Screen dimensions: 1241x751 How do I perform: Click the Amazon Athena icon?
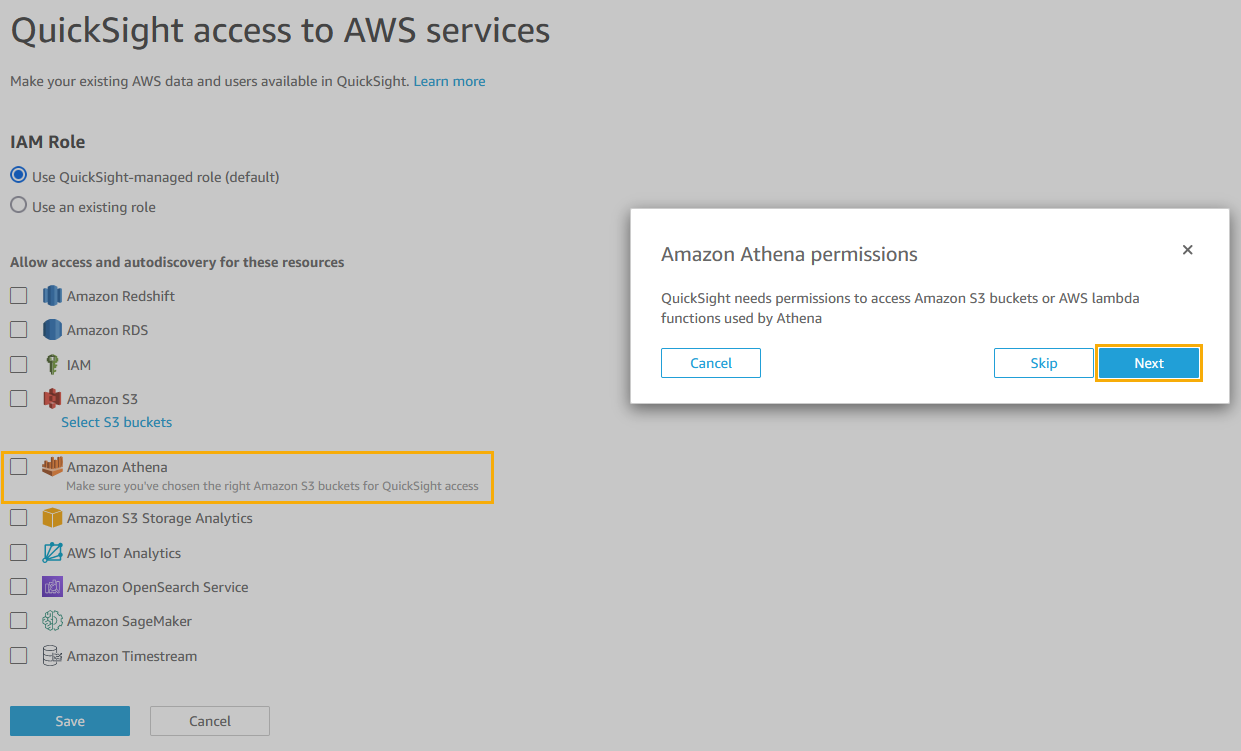[x=52, y=467]
